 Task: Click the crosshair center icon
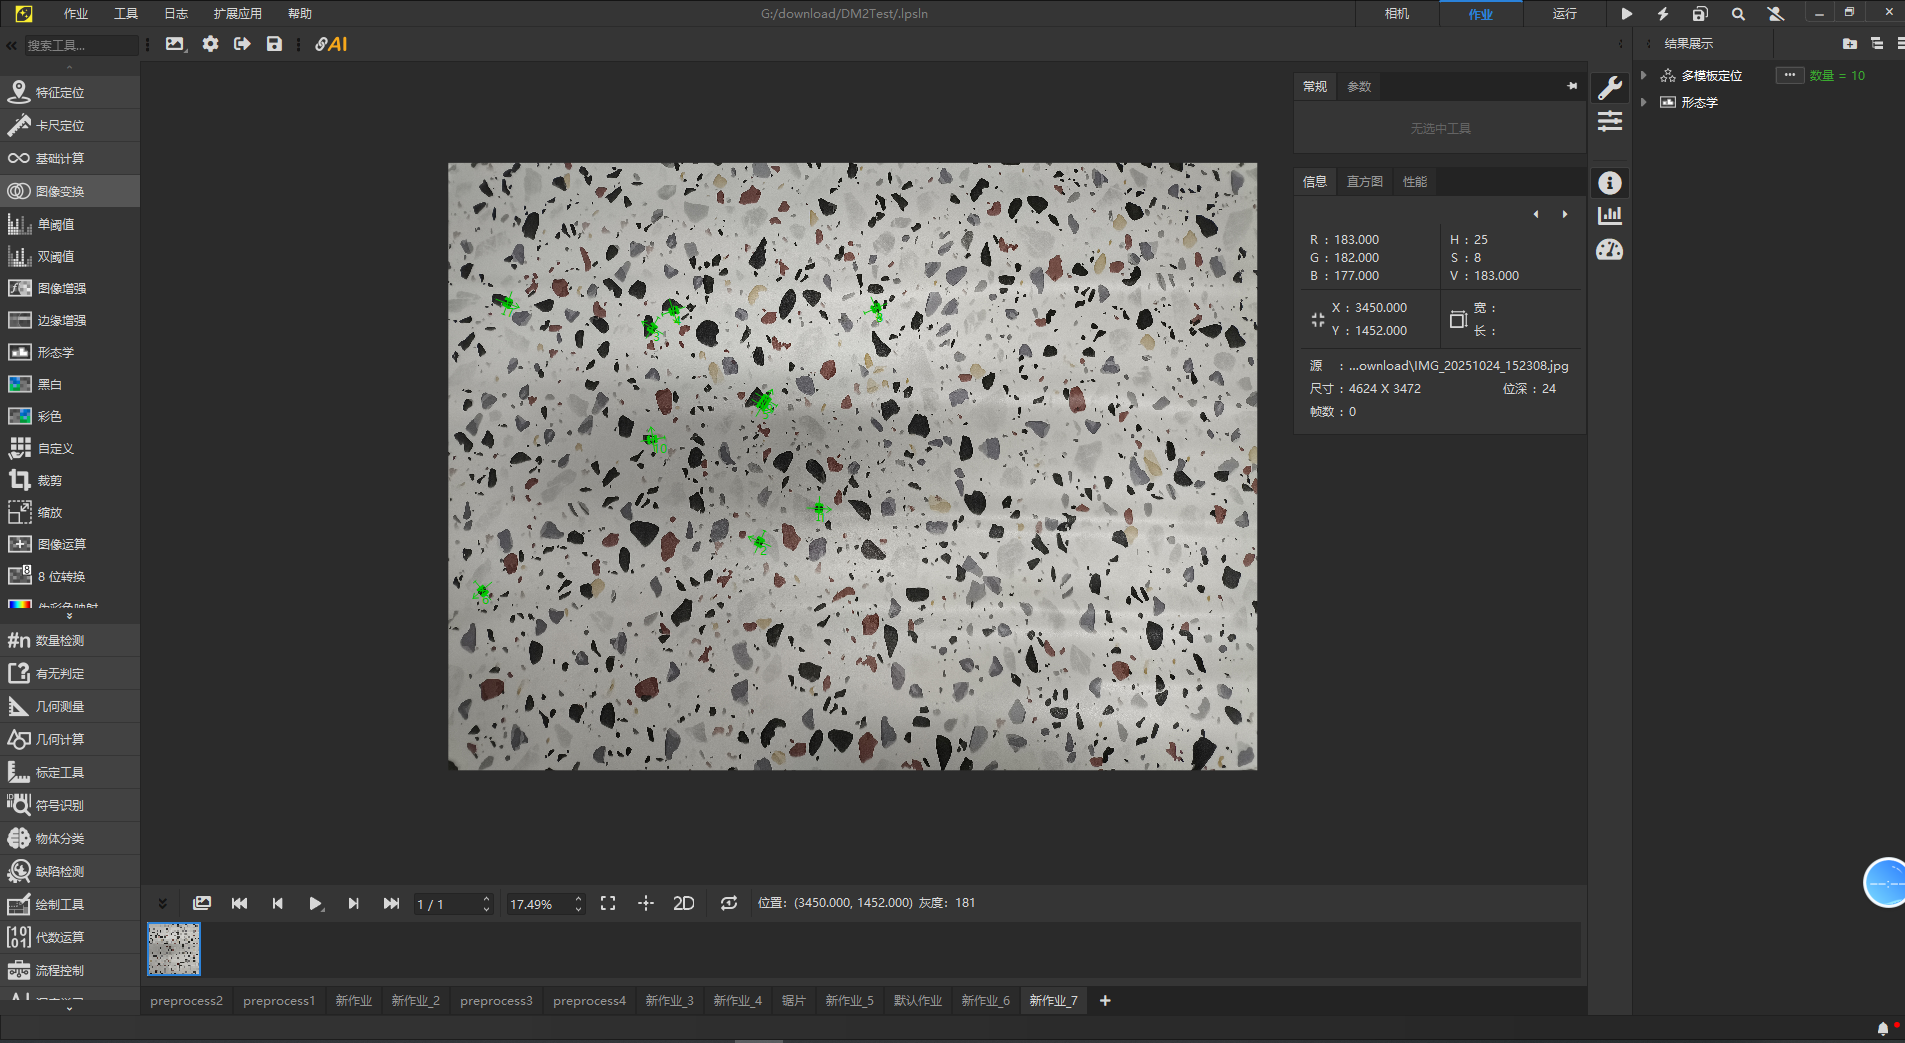646,903
